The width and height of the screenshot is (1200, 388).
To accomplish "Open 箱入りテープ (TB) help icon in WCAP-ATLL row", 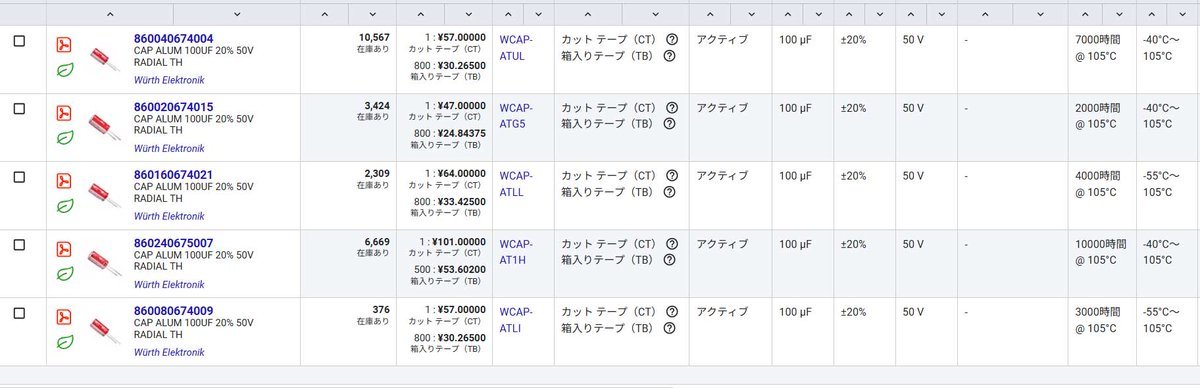I will (671, 192).
